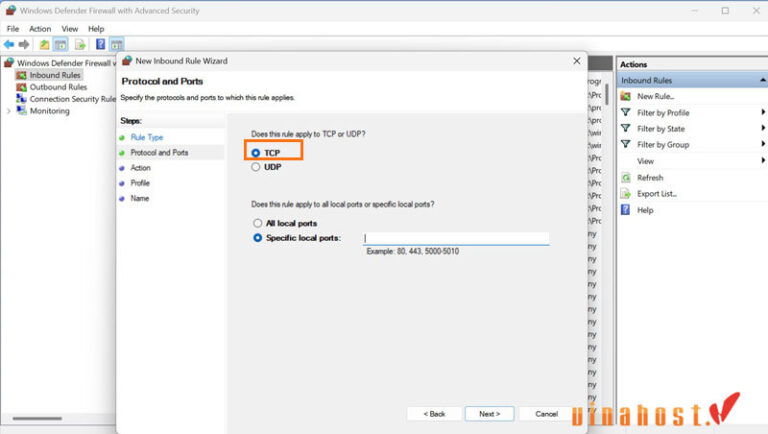
Task: Click the Monitoring tree icon
Action: point(21,110)
